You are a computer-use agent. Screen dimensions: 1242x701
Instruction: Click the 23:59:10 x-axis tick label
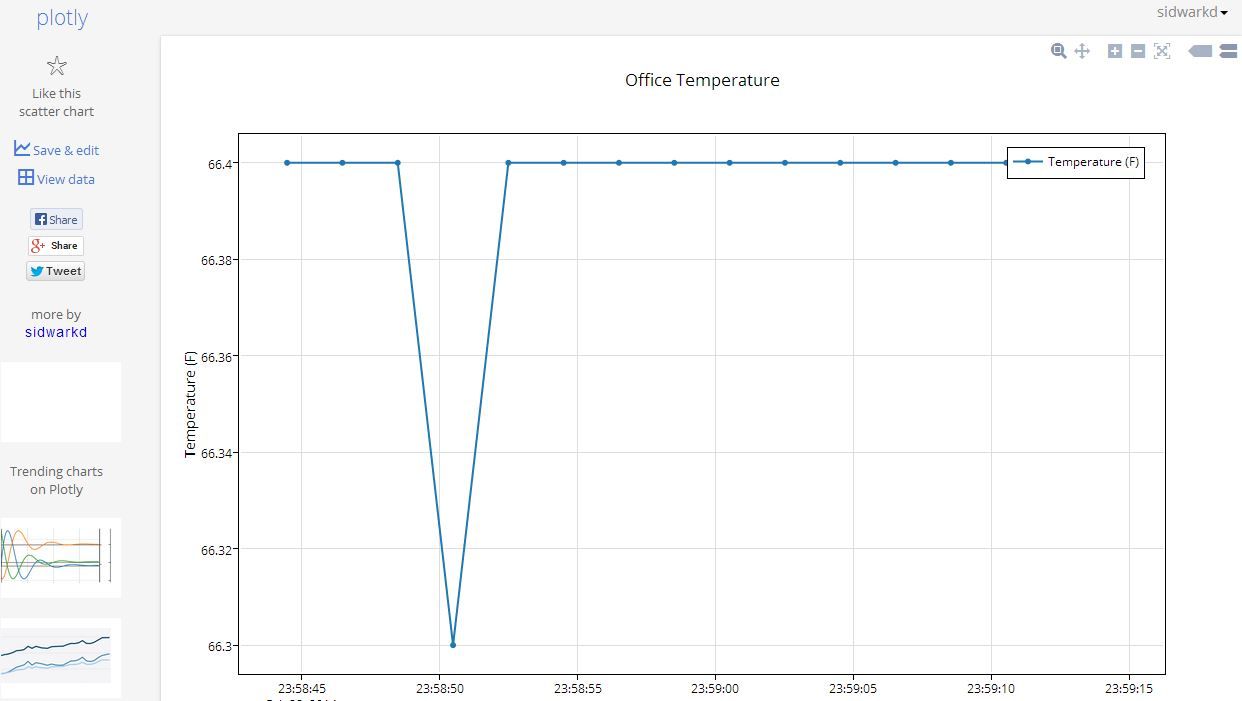(x=991, y=689)
